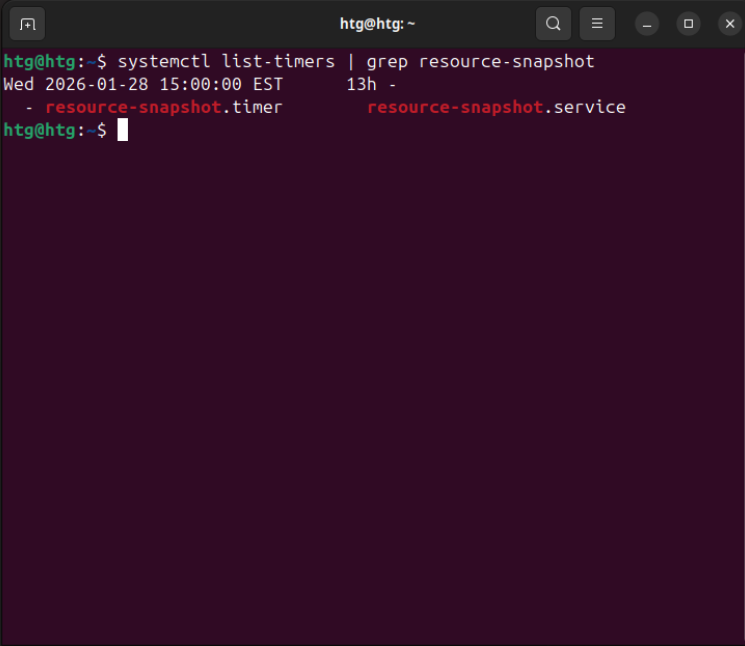
Task: Click the pipe character in the command
Action: 351,62
